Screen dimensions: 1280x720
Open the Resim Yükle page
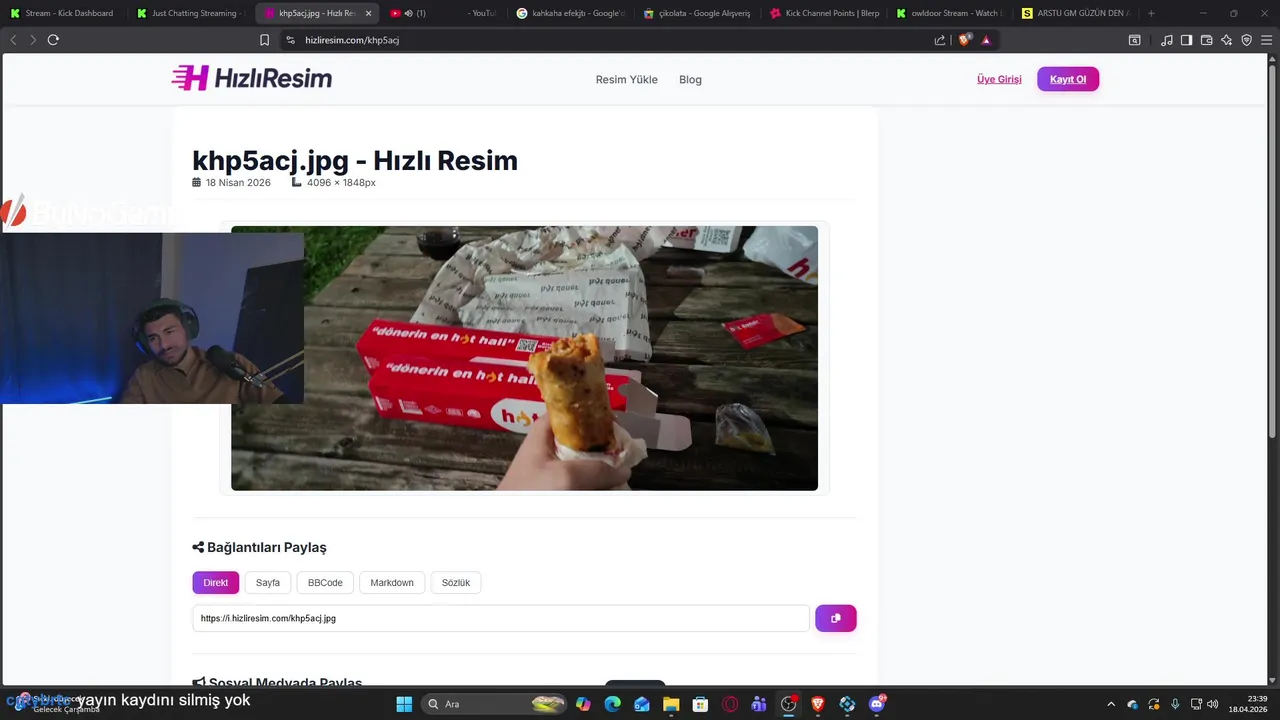[x=626, y=79]
